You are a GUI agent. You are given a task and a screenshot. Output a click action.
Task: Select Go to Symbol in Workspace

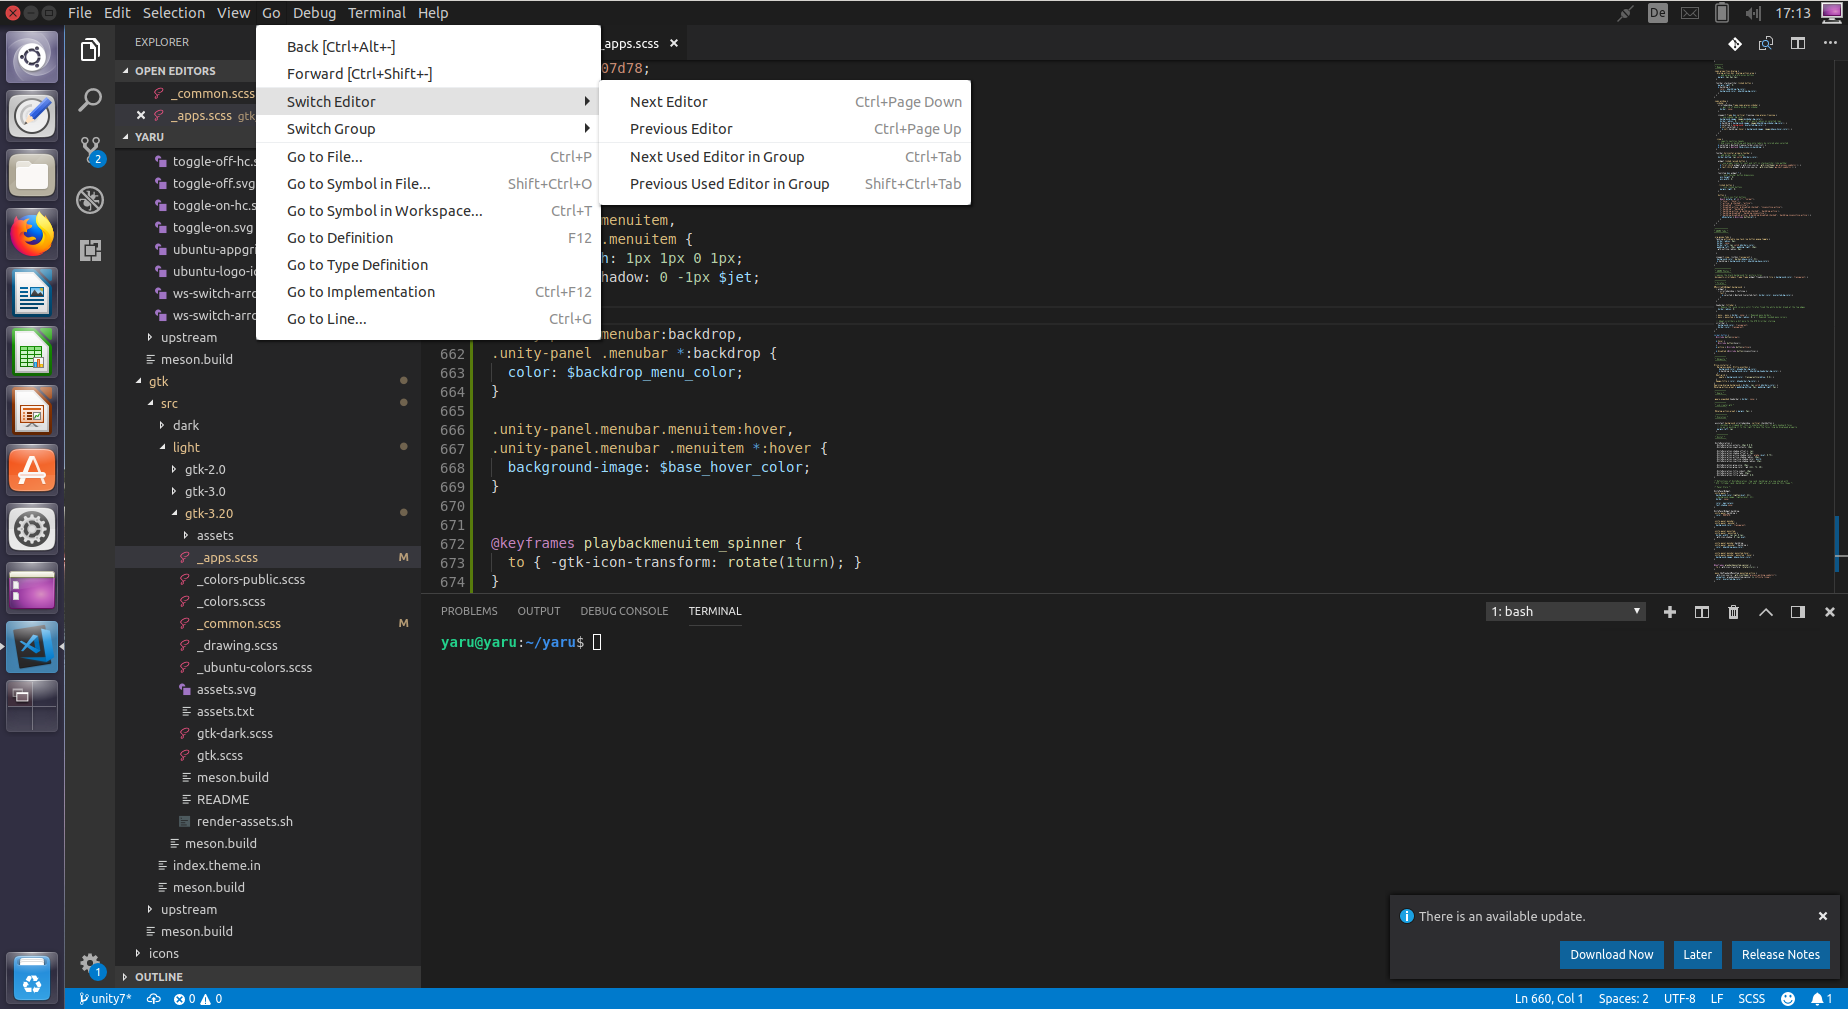pyautogui.click(x=428, y=211)
